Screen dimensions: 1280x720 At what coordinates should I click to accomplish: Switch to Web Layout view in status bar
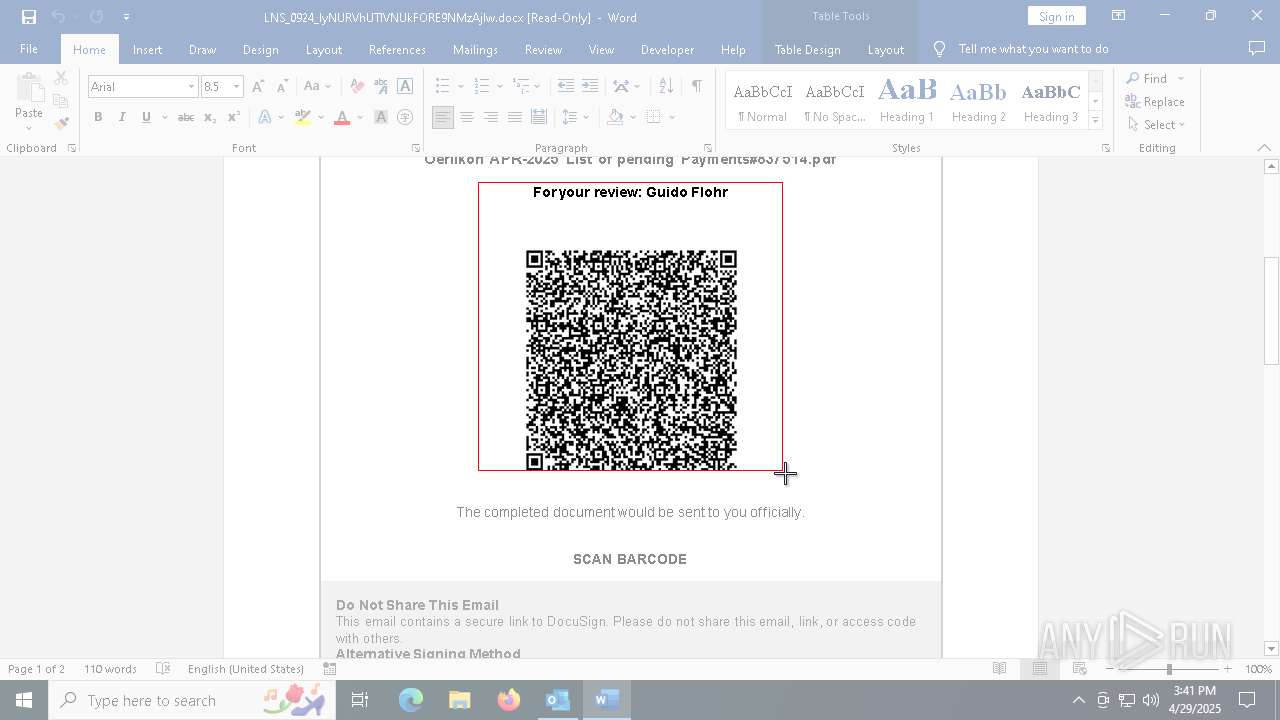(x=1079, y=669)
